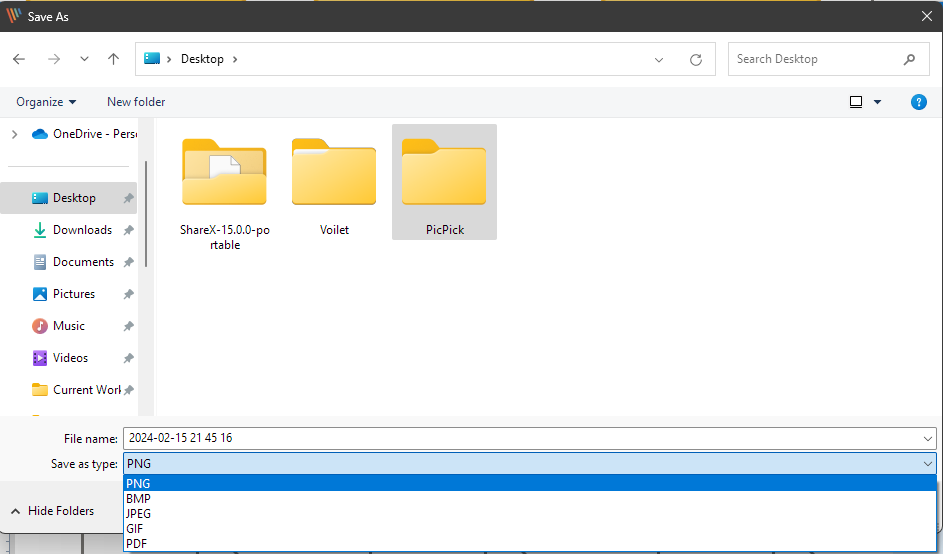Go up one folder level
The height and width of the screenshot is (554, 943).
tap(113, 59)
